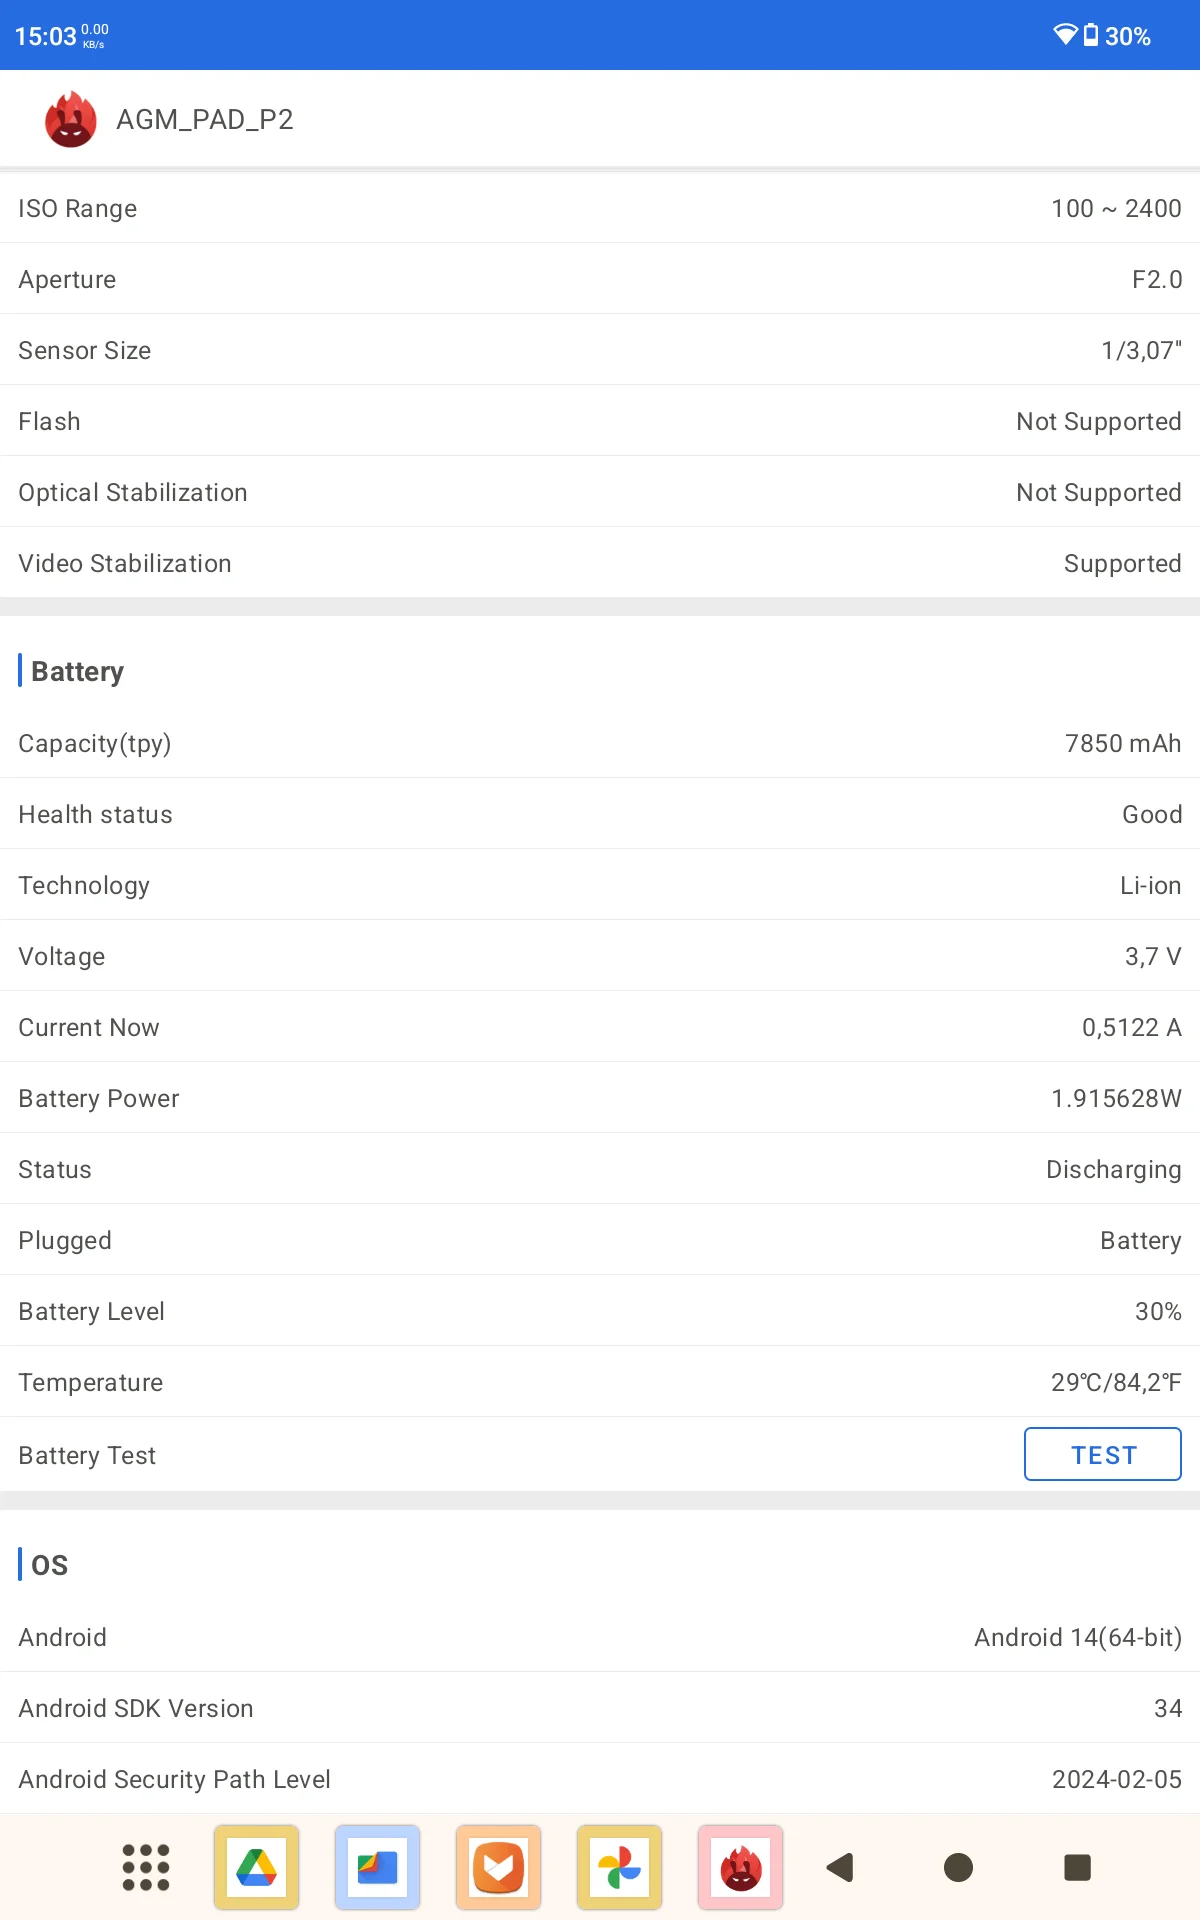Tap the Android SDK Version row
Screen dimensions: 1200x1920
click(600, 1708)
